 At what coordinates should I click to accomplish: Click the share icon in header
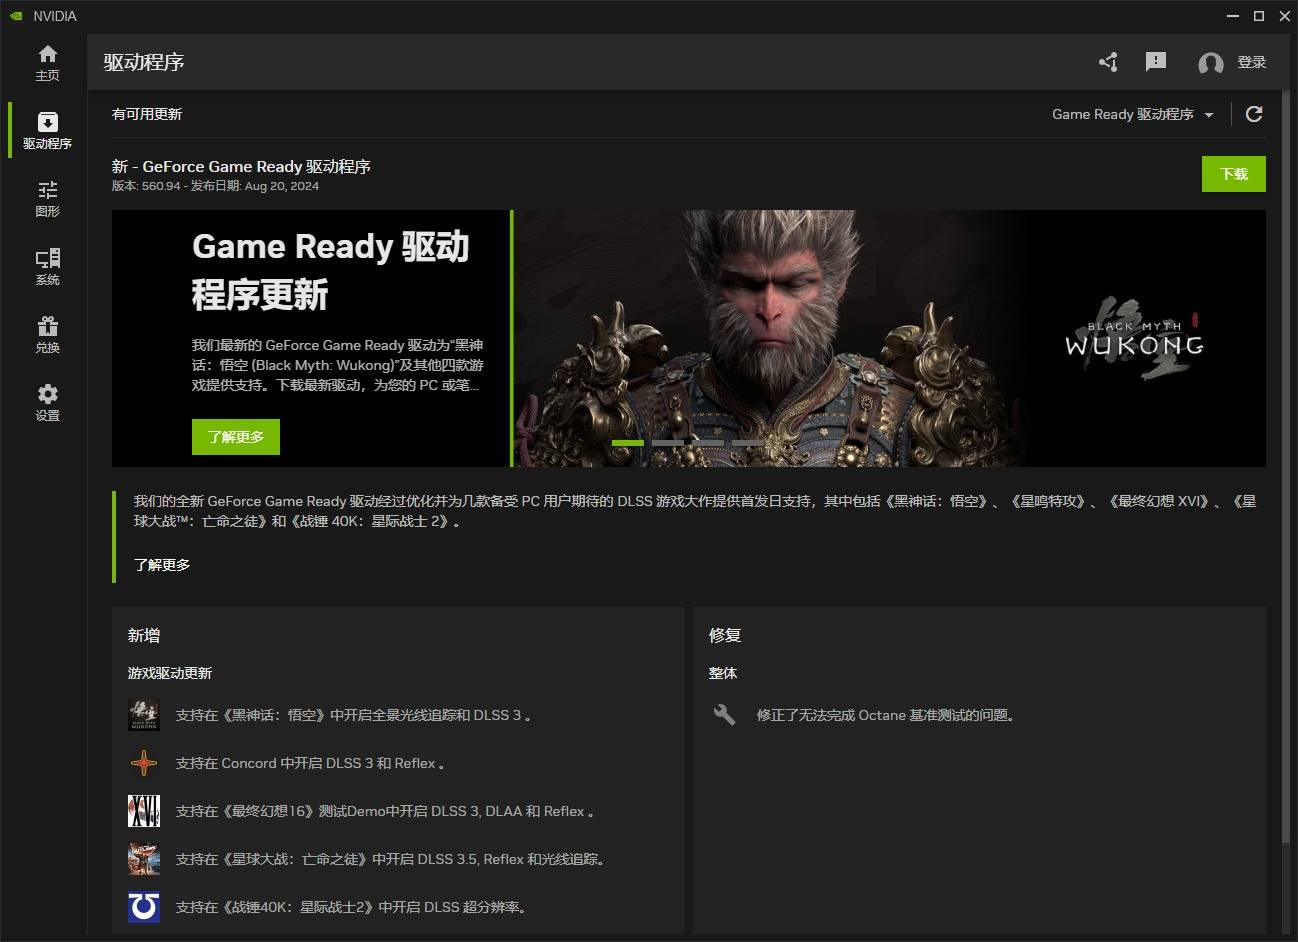point(1108,62)
